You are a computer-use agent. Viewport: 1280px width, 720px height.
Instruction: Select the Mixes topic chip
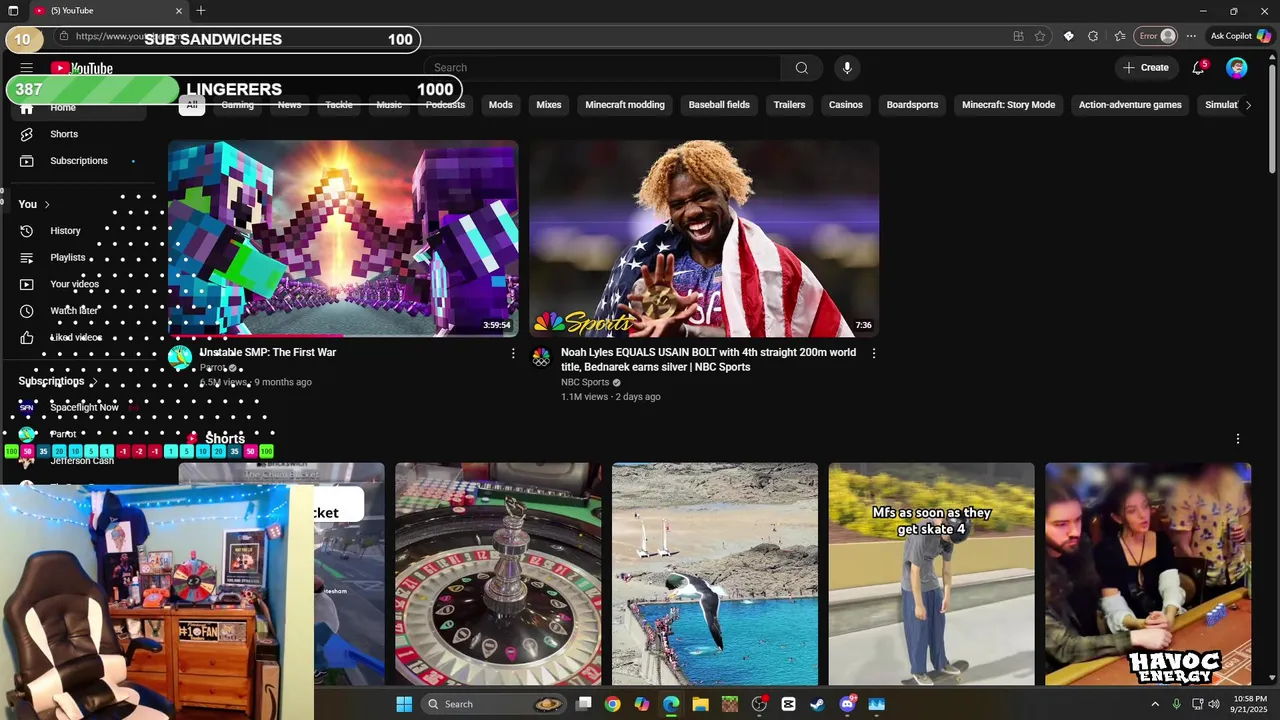click(x=549, y=105)
